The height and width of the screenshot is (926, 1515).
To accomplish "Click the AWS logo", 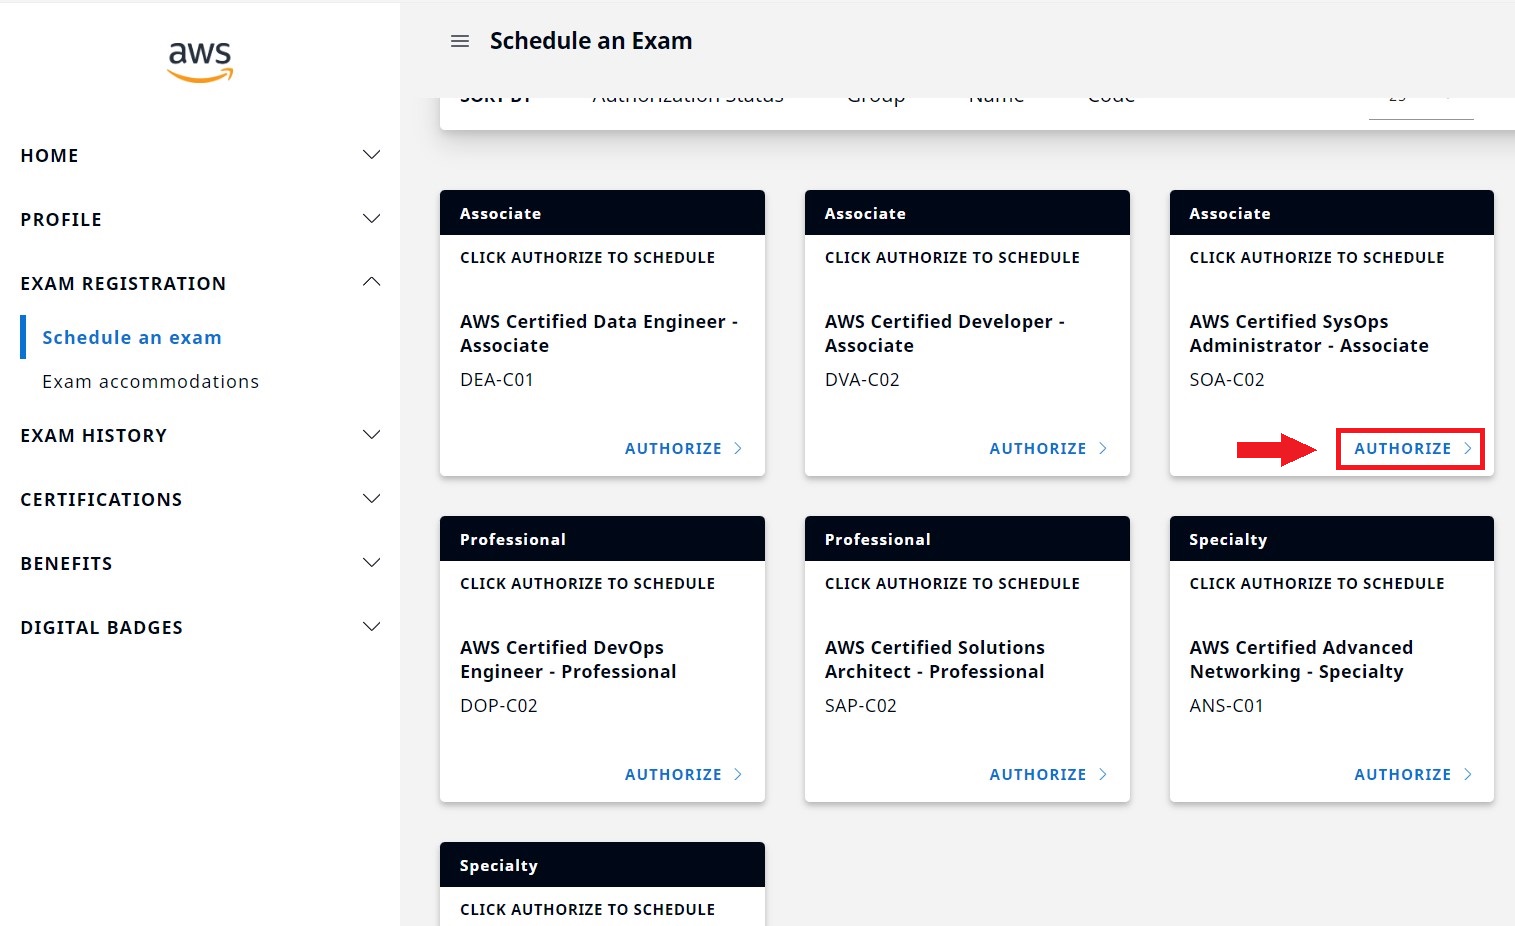I will click(x=200, y=62).
